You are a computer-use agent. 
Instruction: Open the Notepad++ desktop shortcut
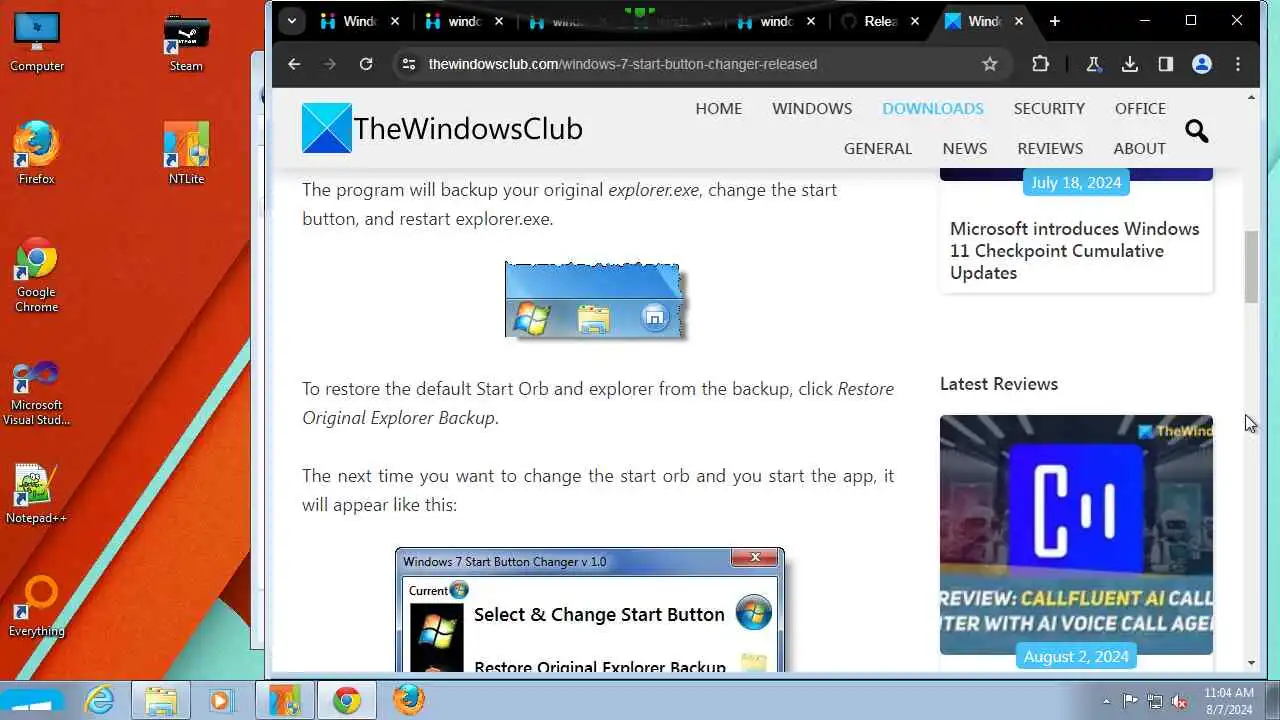click(x=37, y=494)
